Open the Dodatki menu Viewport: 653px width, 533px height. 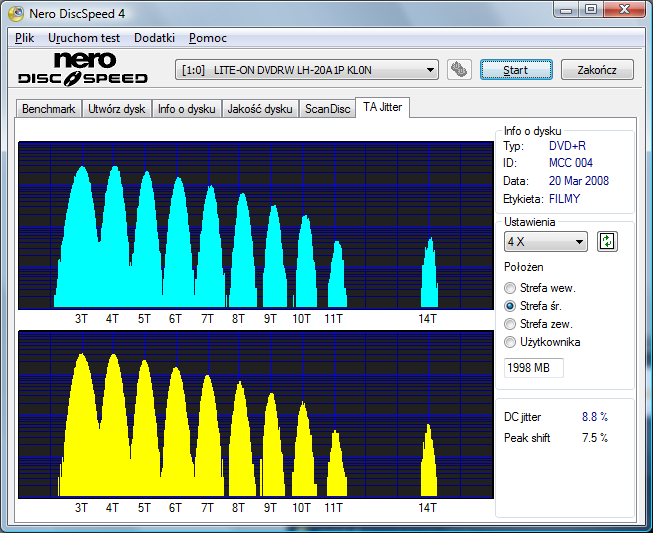(x=154, y=38)
